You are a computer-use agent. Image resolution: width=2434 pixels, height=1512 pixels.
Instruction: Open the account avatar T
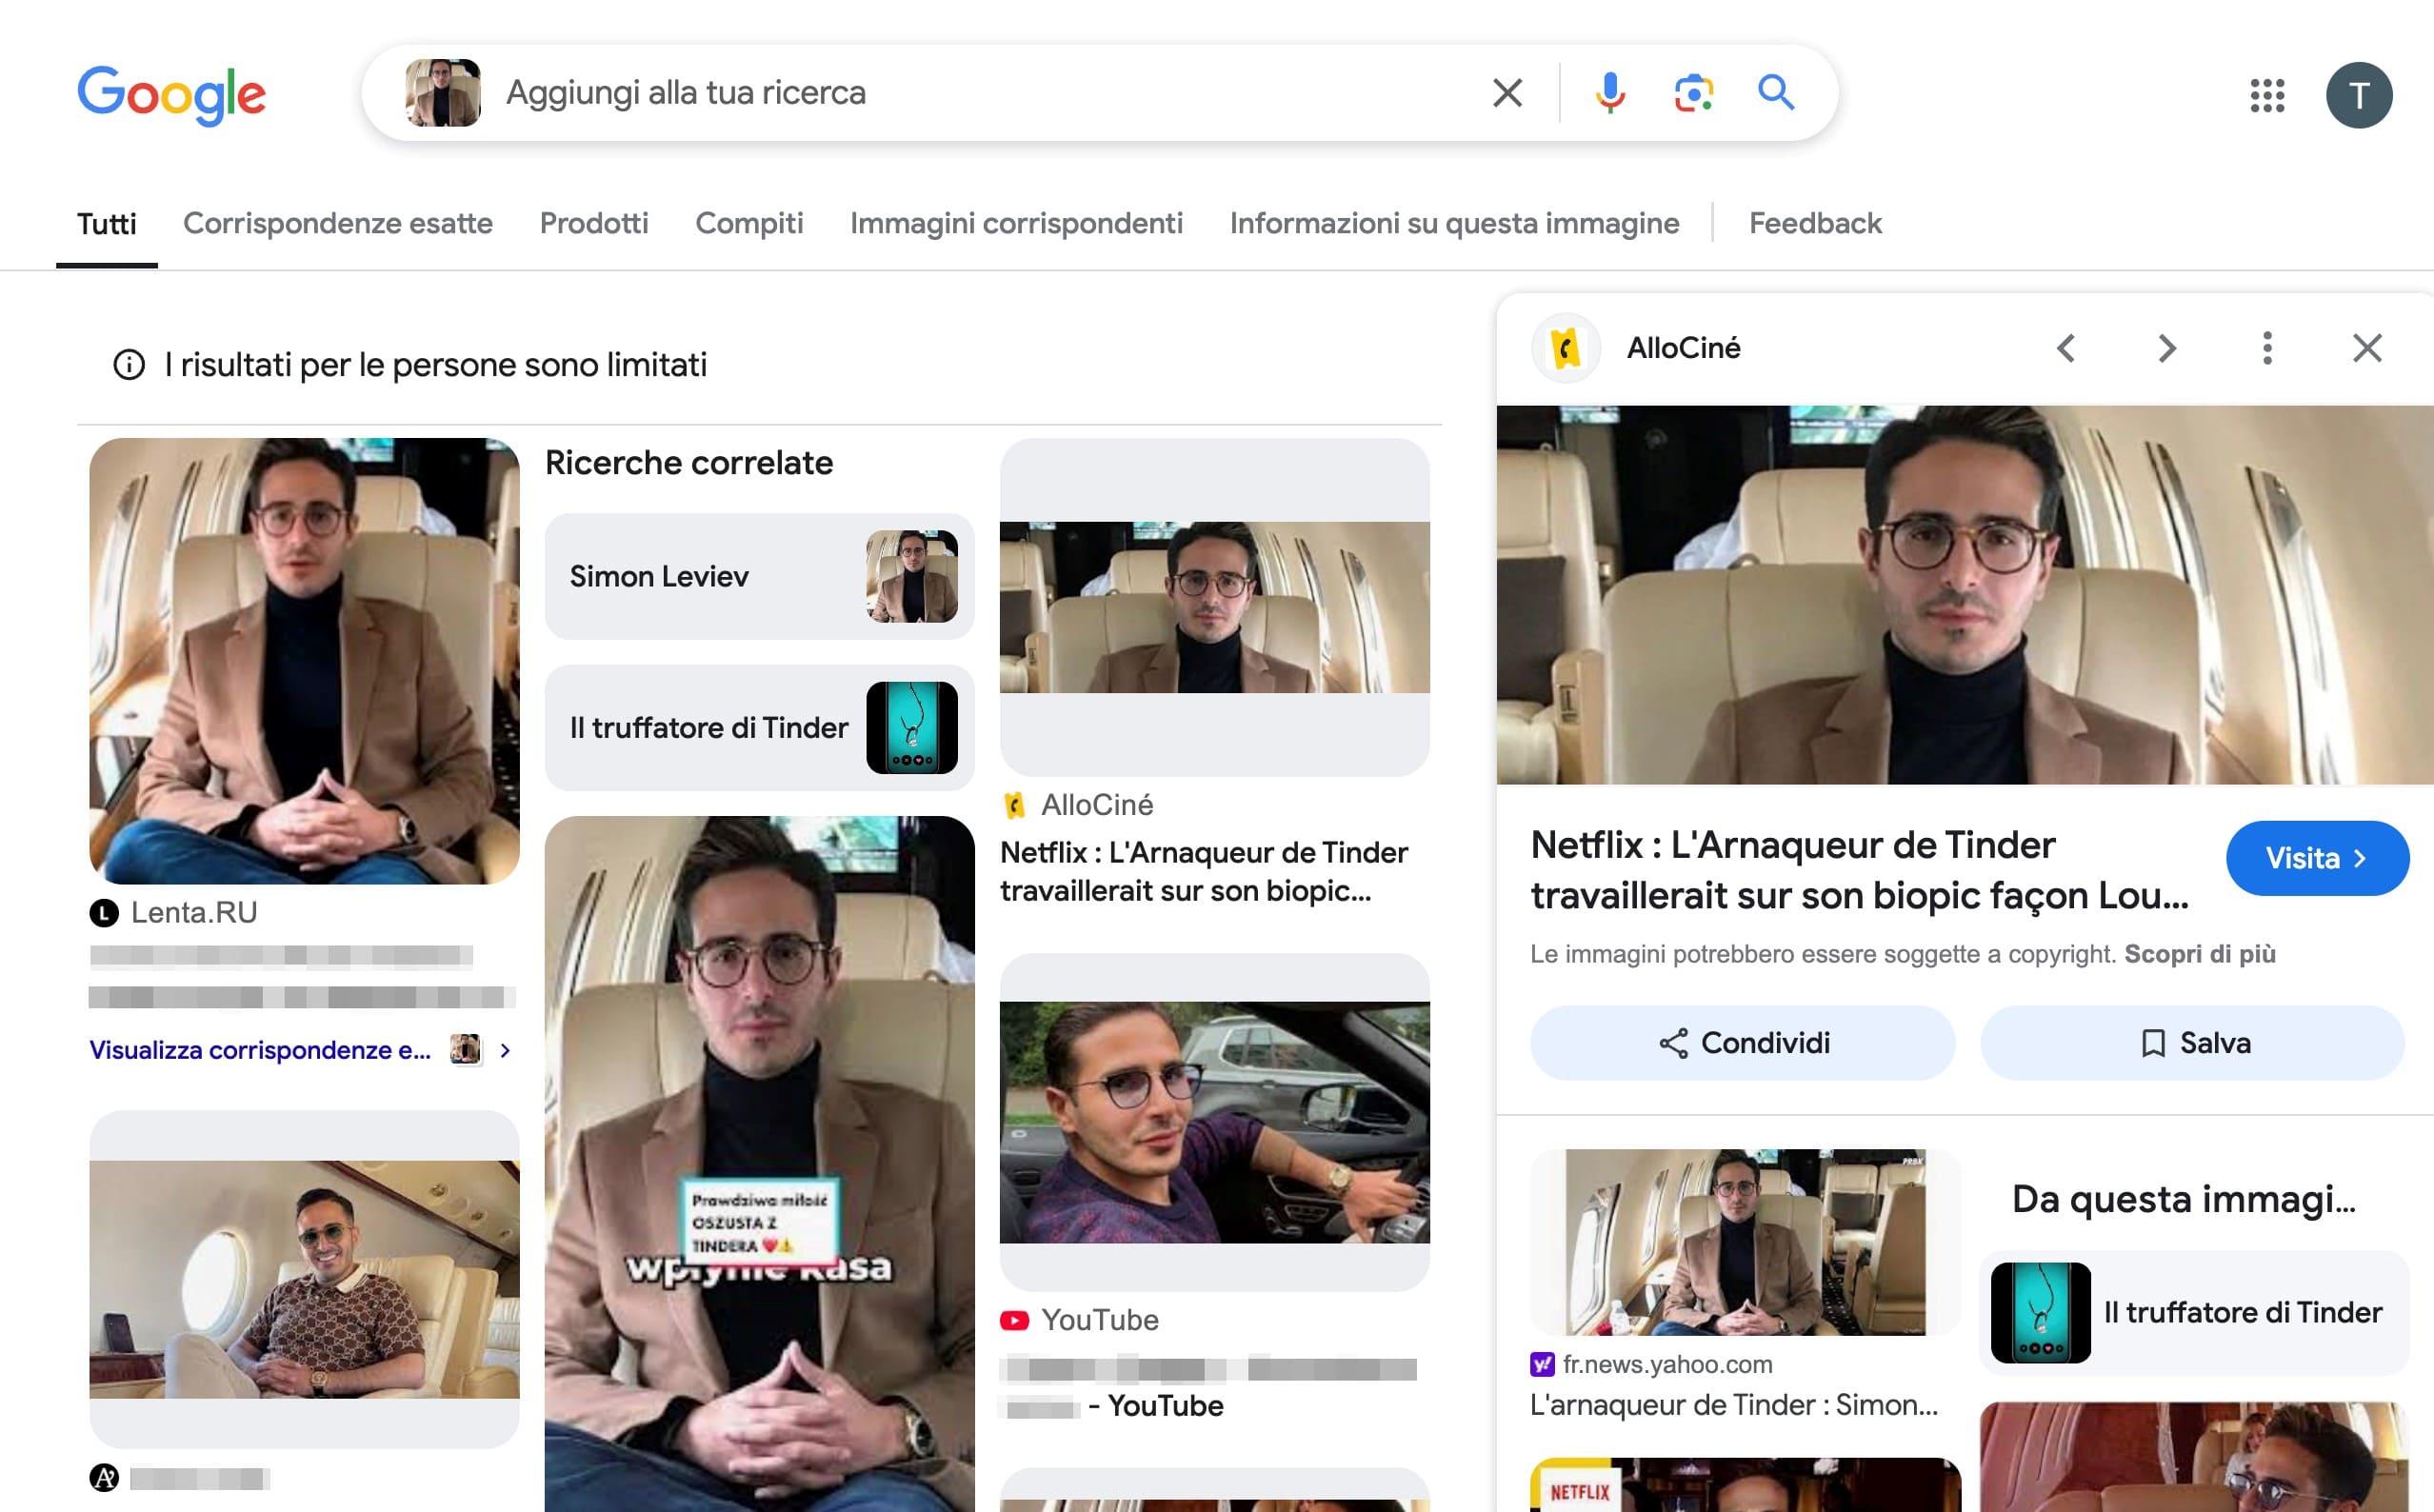coord(2358,96)
